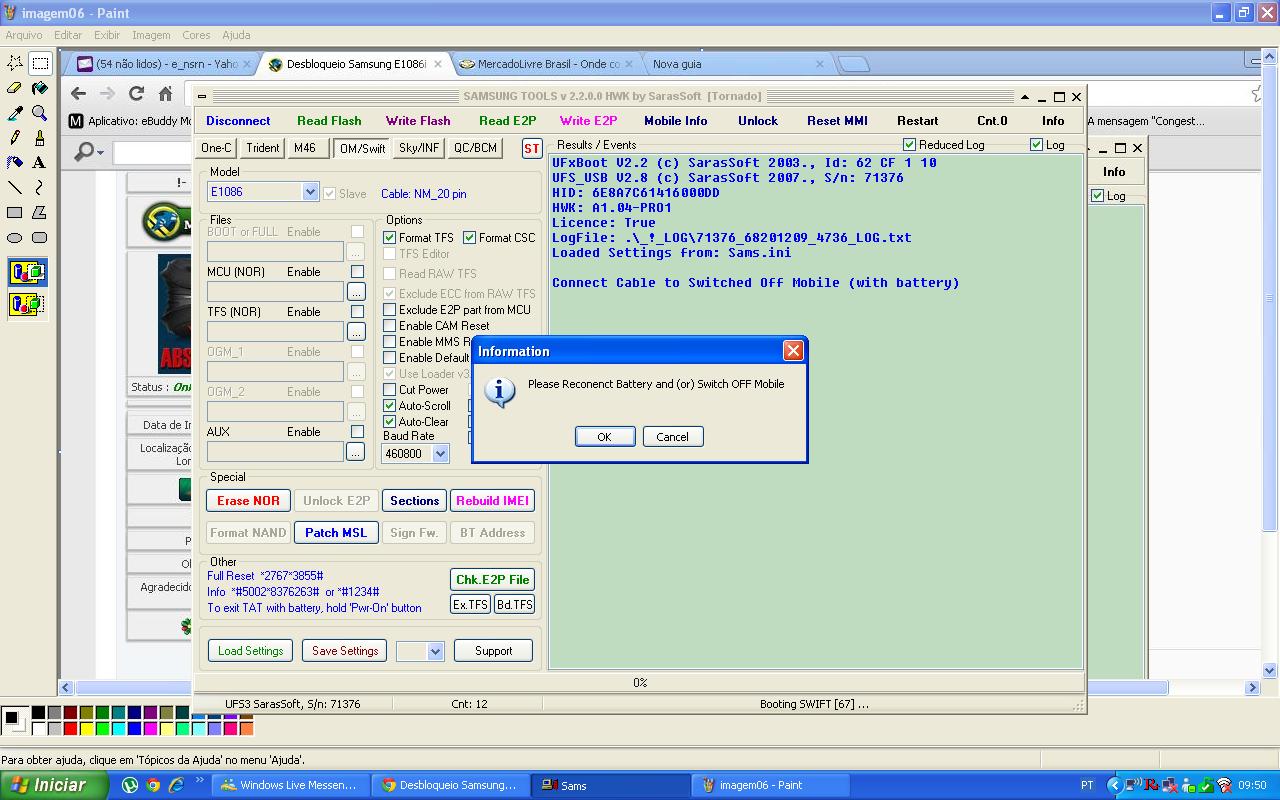The height and width of the screenshot is (800, 1280).
Task: Select the rectangular Select tool in Paint
Action: click(40, 63)
